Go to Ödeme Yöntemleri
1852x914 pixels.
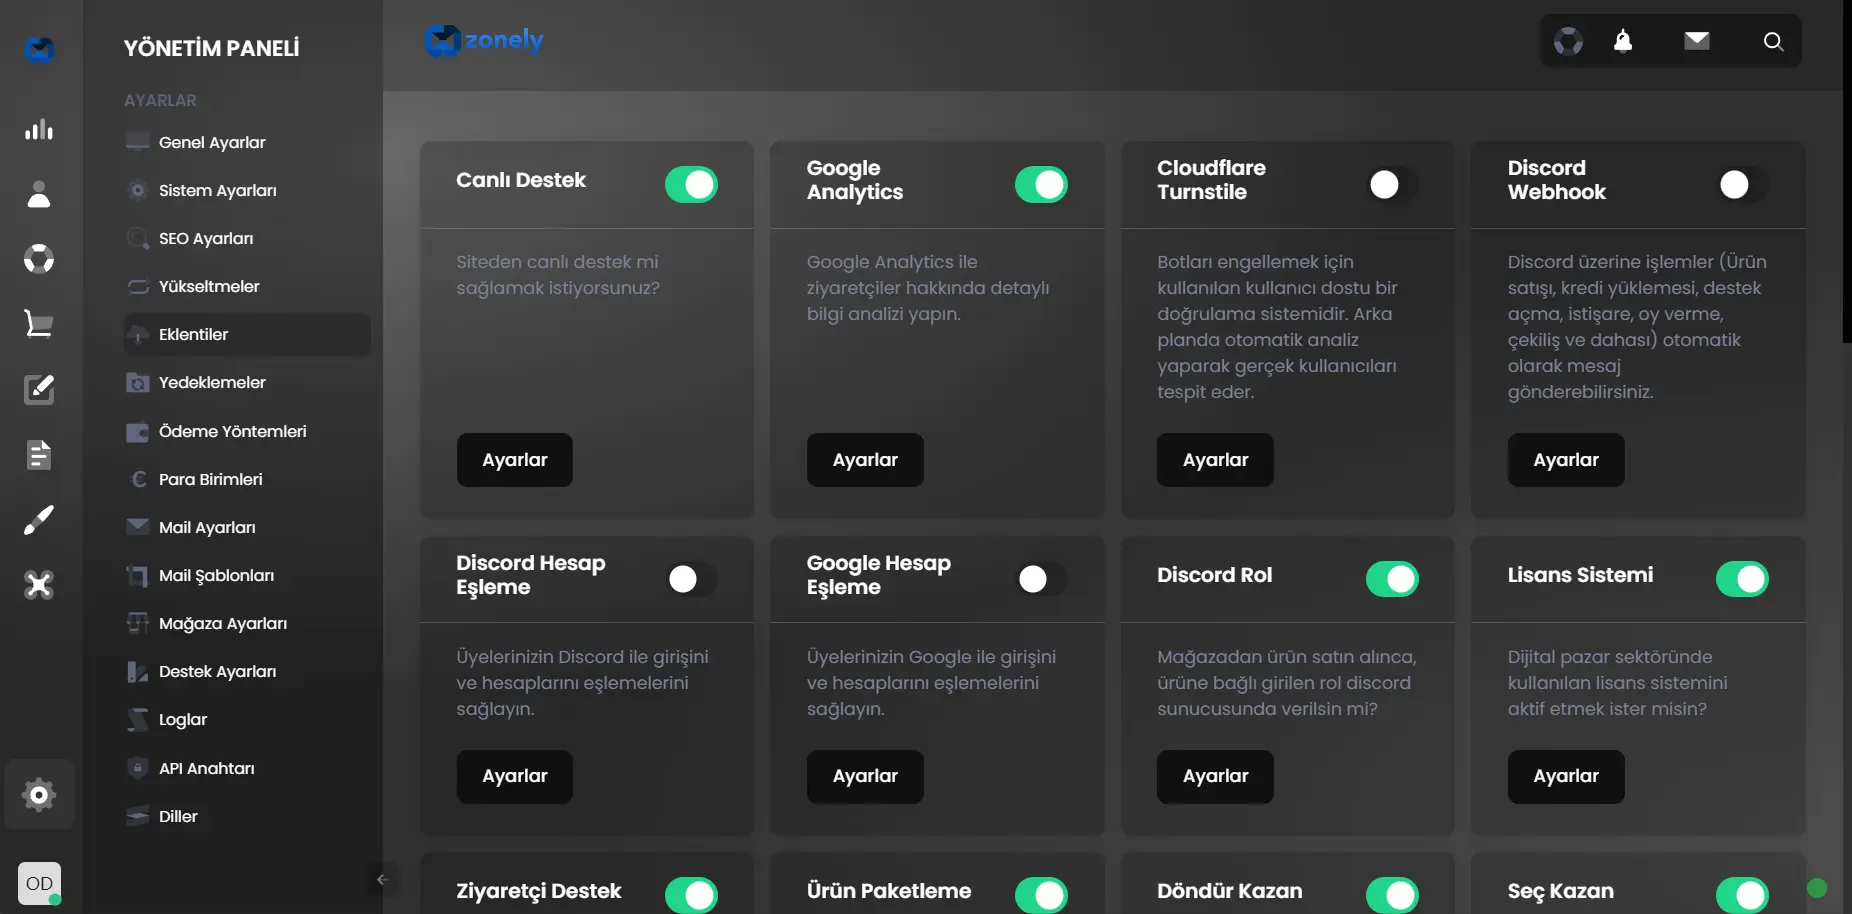coord(247,431)
